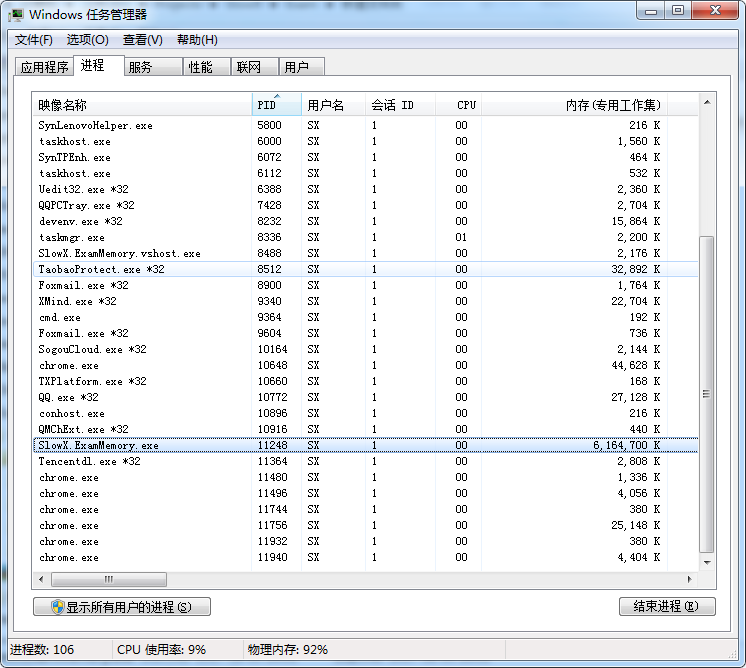Image resolution: width=746 pixels, height=668 pixels.
Task: Select the QQPCTray.exe *32 process
Action: coord(365,205)
